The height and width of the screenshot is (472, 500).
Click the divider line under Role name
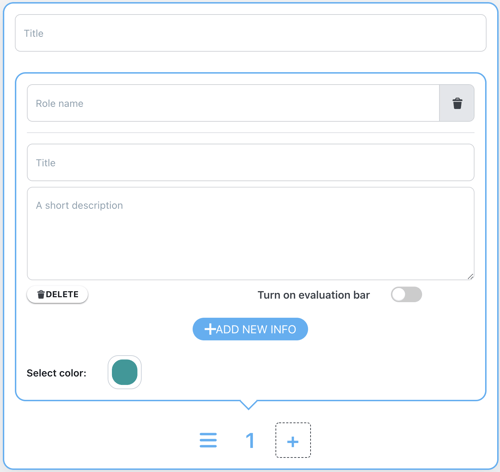pyautogui.click(x=251, y=133)
